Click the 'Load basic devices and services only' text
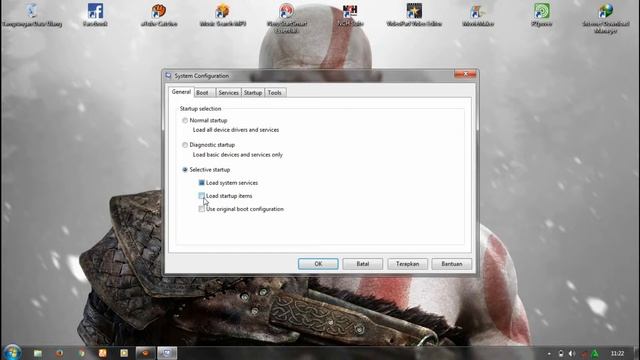Image resolution: width=640 pixels, height=360 pixels. click(238, 155)
